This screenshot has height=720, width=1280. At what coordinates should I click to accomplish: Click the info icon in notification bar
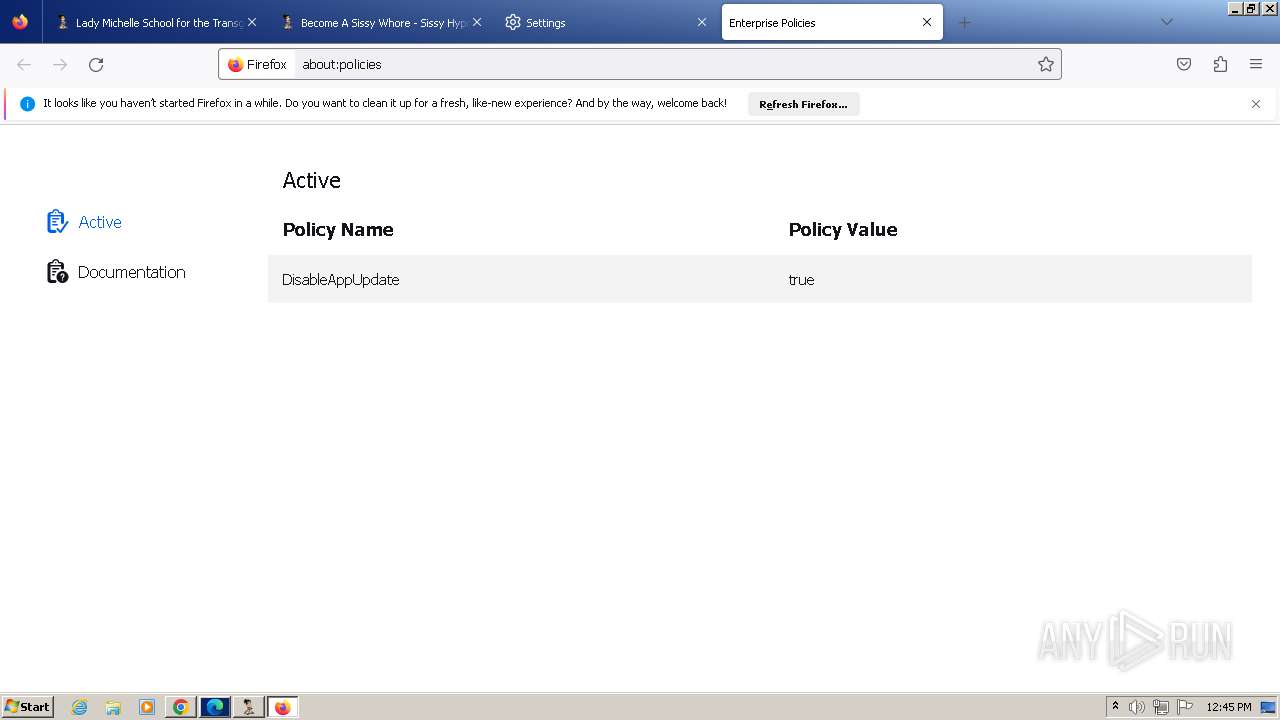[27, 103]
